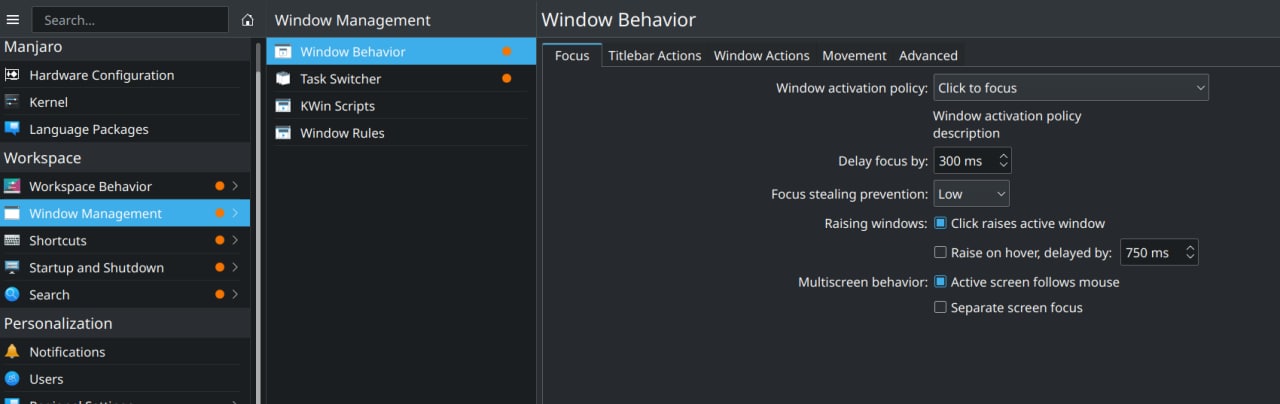Select the Shortcuts keyboard icon

(x=12, y=240)
